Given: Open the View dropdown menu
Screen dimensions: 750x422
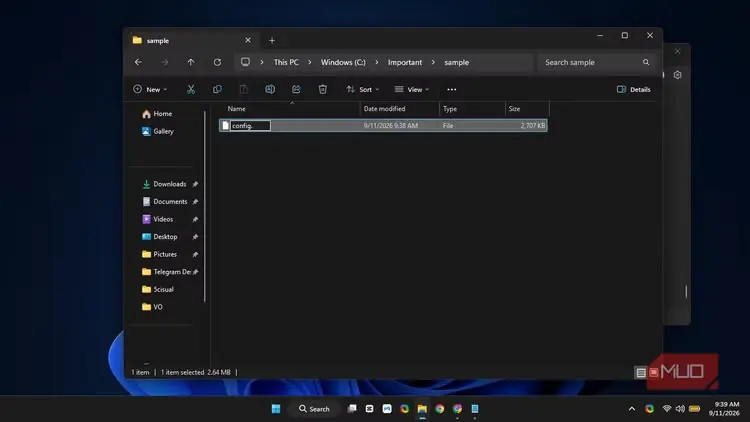Looking at the screenshot, I should point(412,89).
